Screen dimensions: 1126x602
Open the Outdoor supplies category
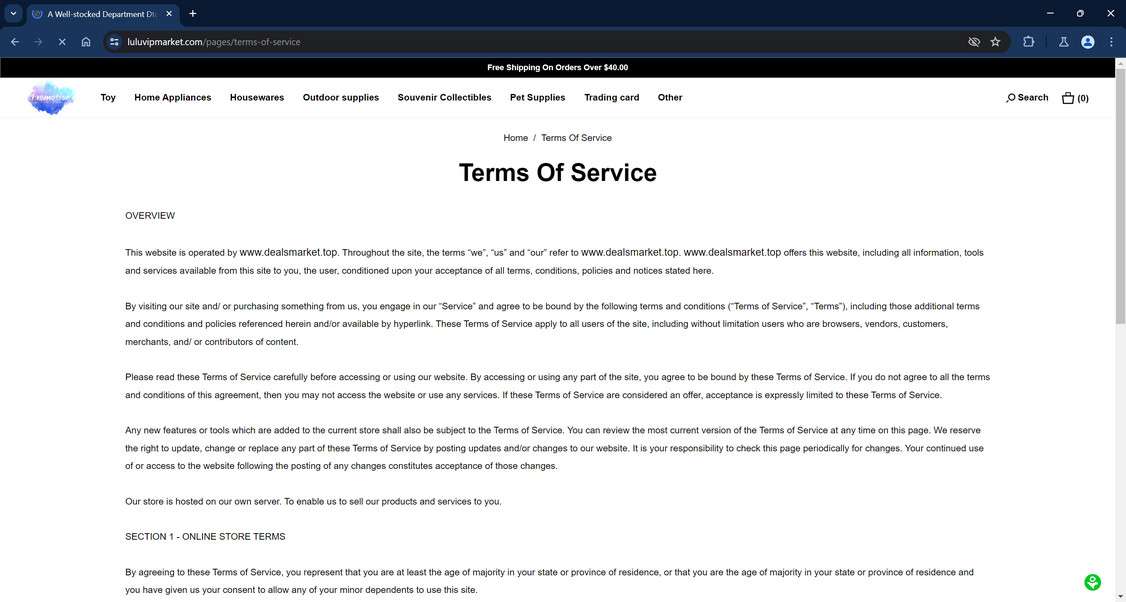(x=340, y=98)
